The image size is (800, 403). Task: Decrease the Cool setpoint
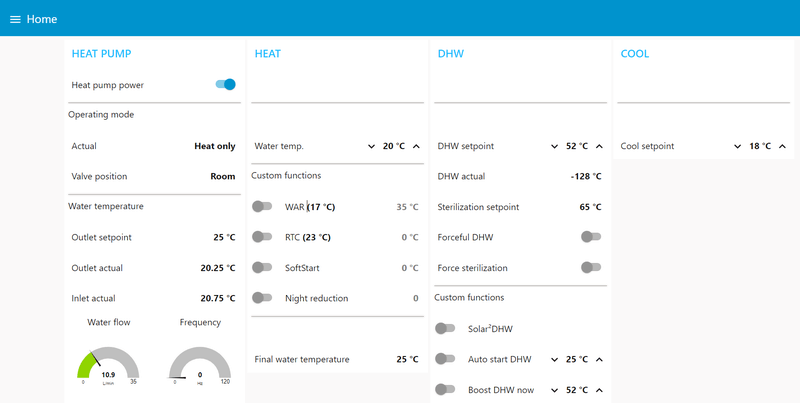coord(738,146)
